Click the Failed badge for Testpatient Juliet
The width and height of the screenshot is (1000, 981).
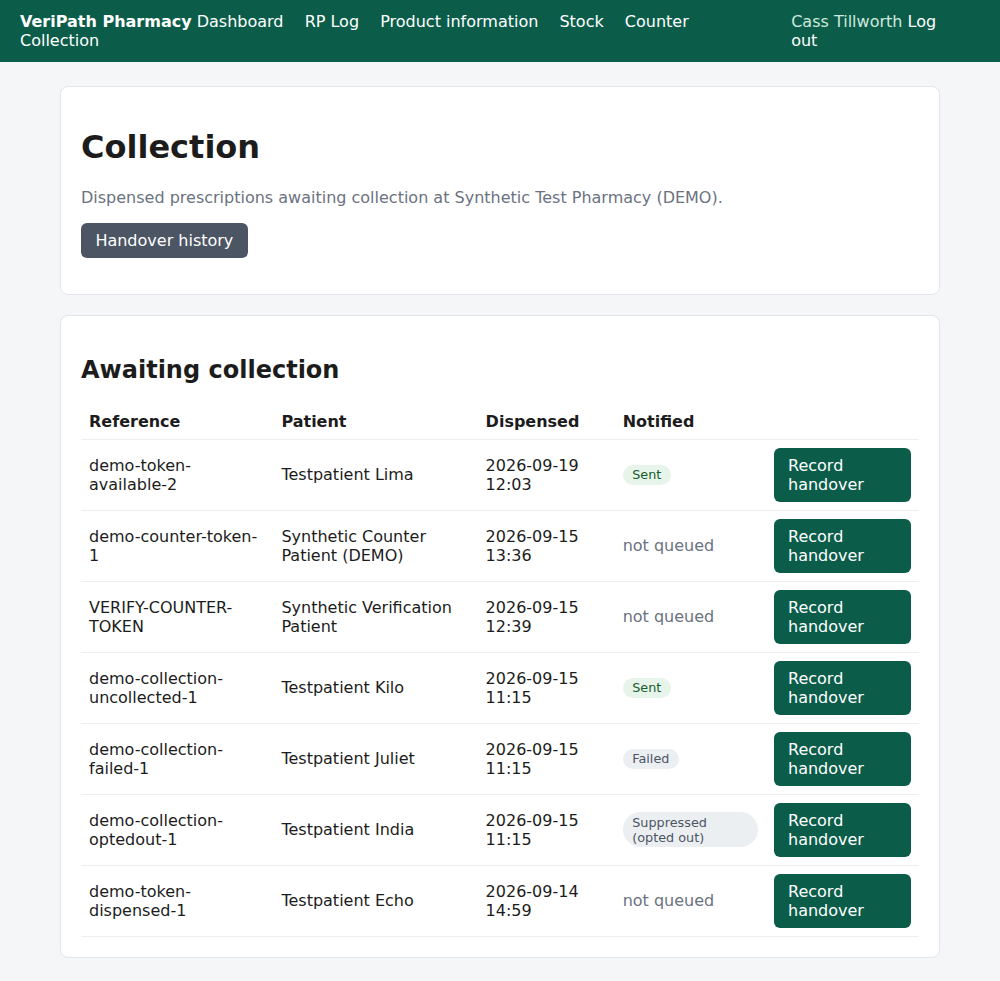(x=650, y=758)
